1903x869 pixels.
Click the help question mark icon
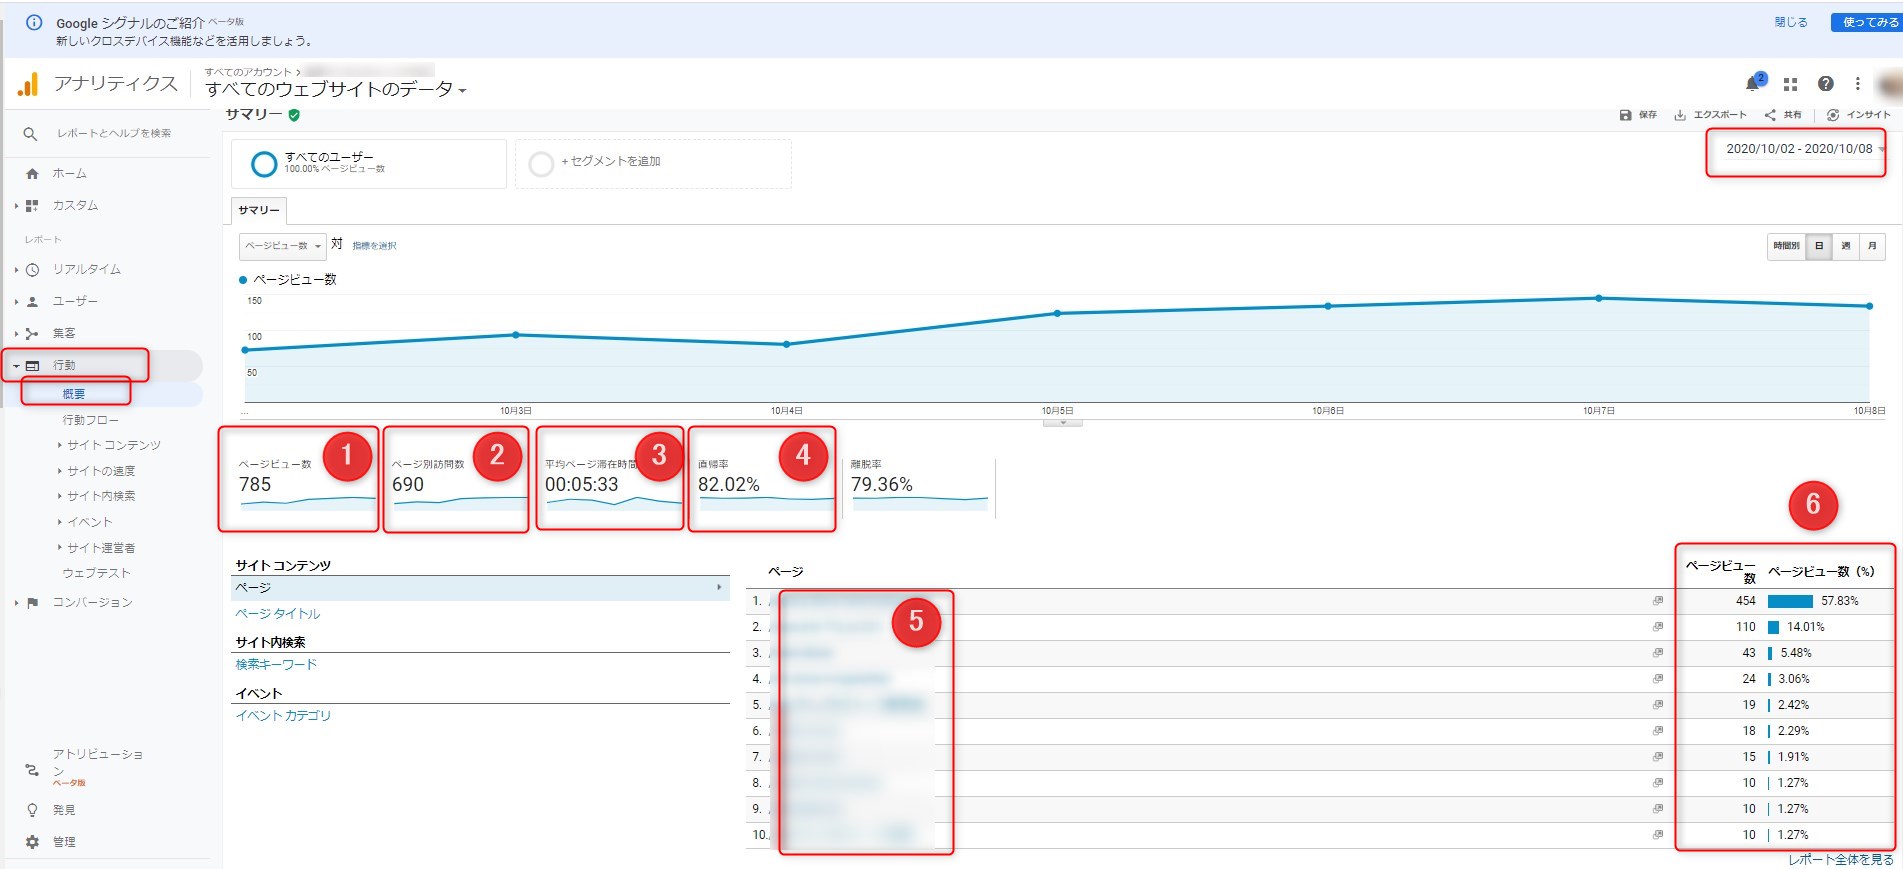click(1825, 84)
